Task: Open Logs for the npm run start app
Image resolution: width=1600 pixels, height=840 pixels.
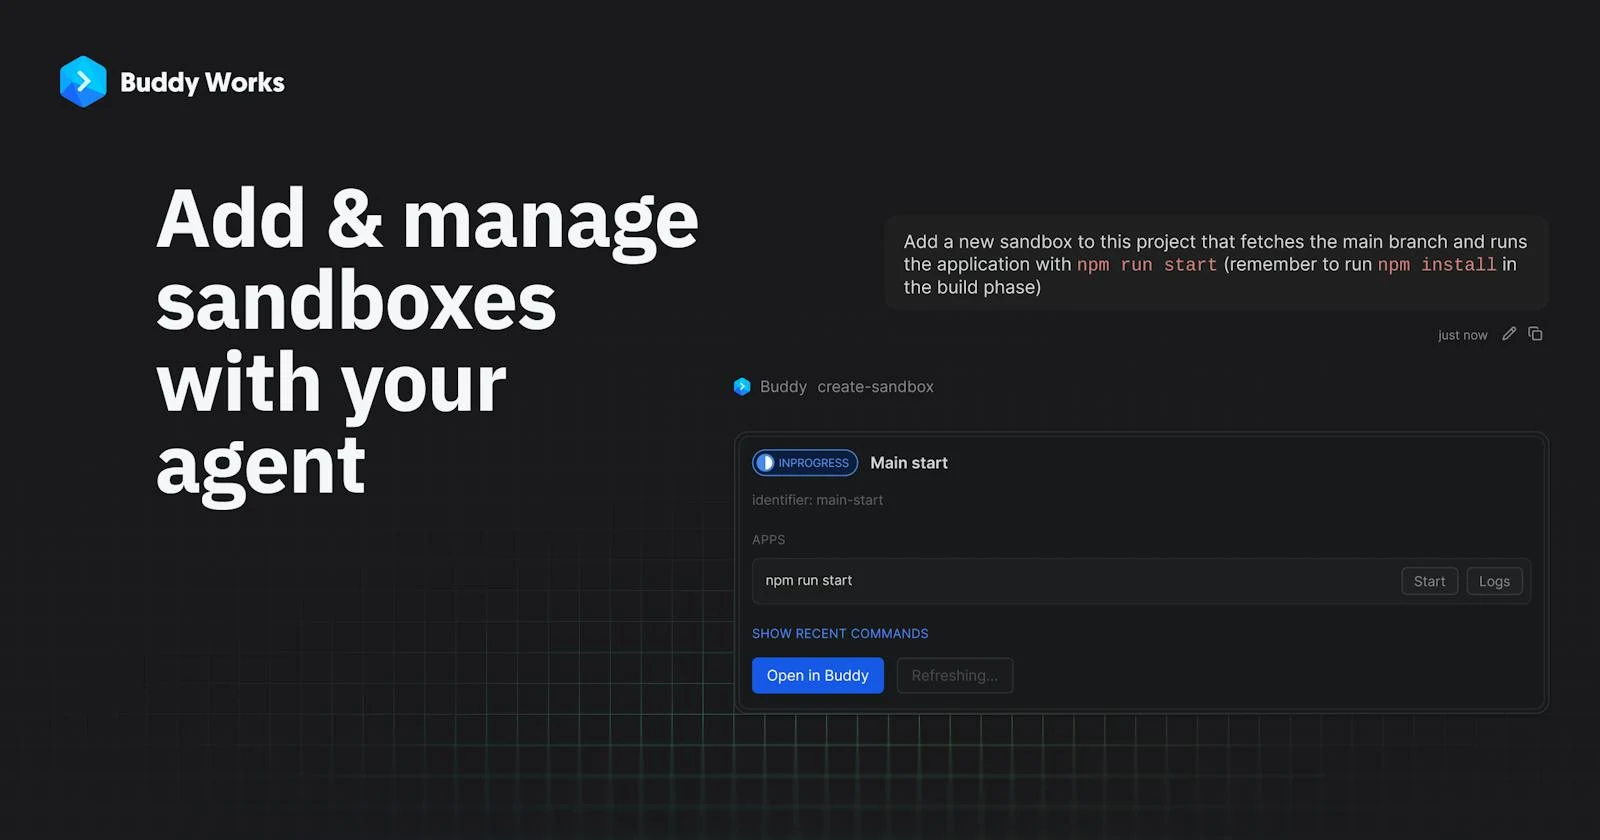Action: pos(1494,581)
